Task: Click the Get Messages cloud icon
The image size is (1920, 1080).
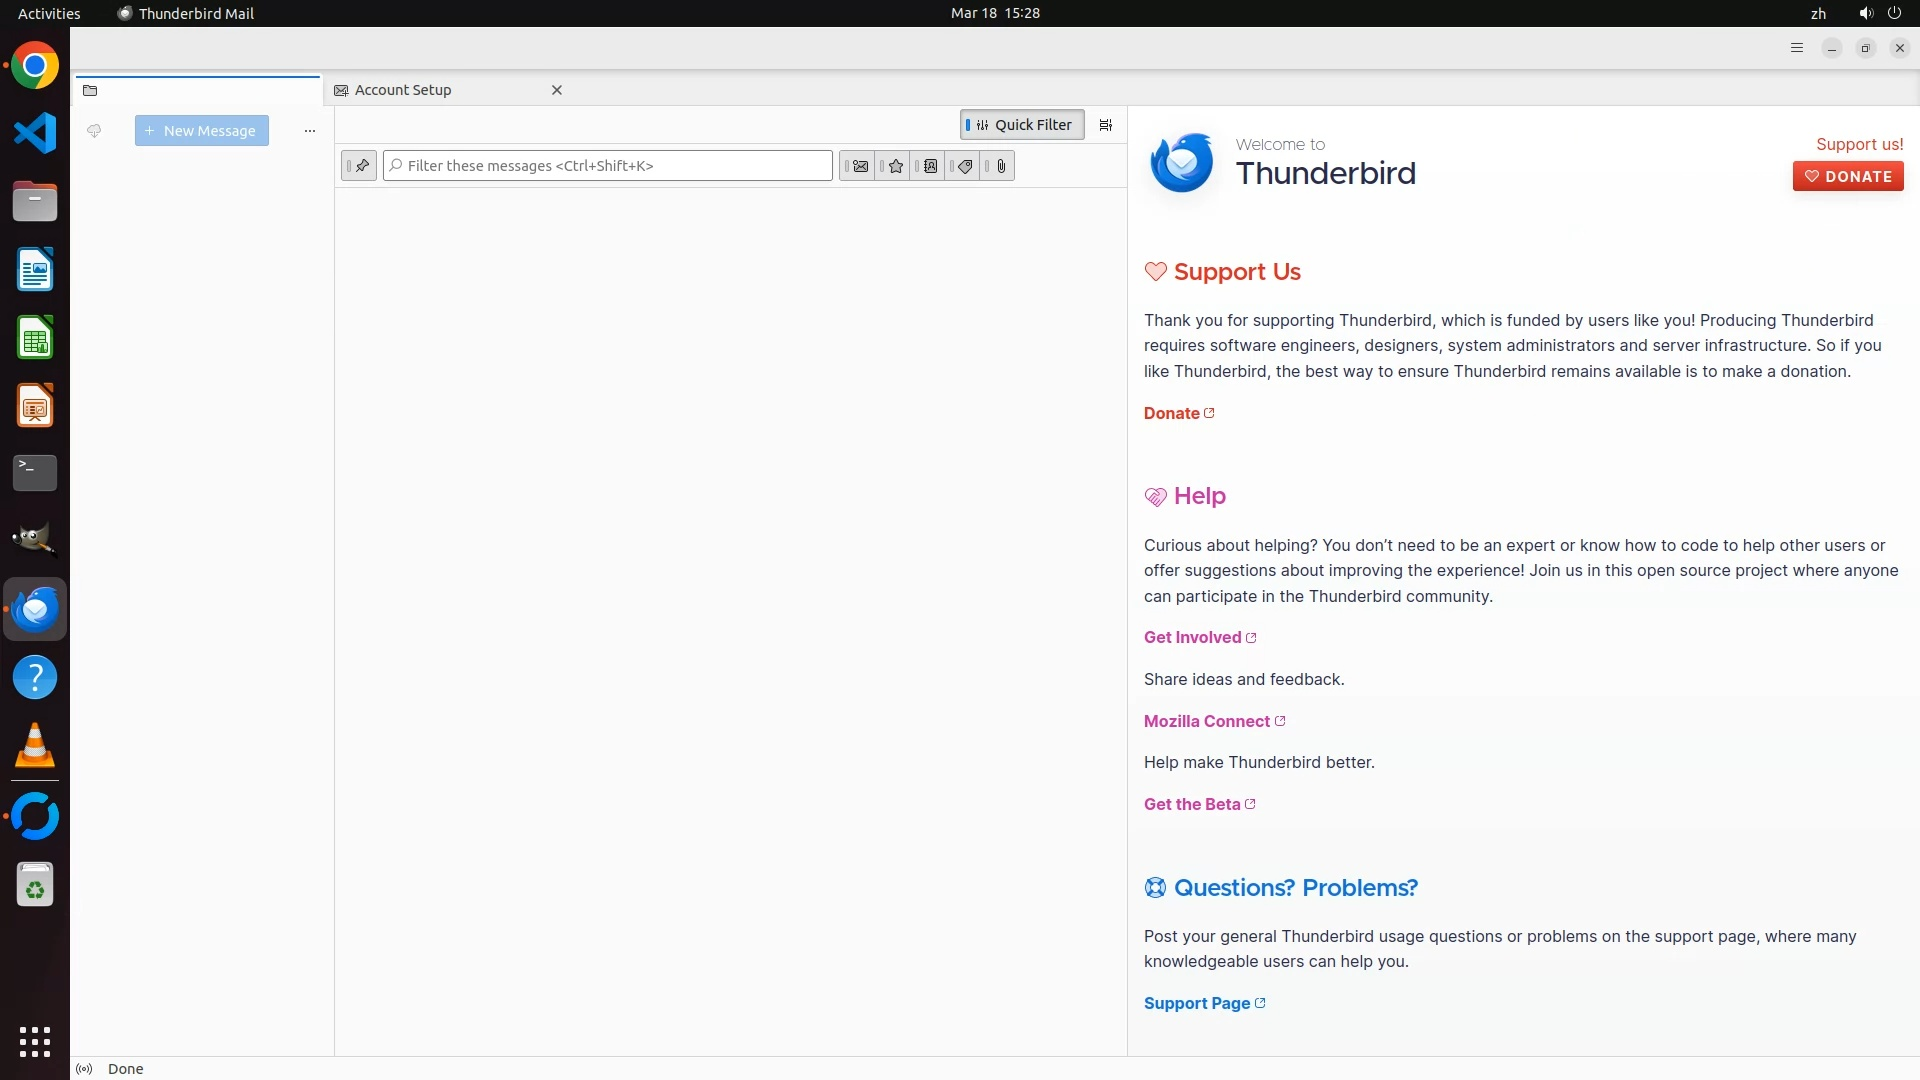Action: point(94,131)
